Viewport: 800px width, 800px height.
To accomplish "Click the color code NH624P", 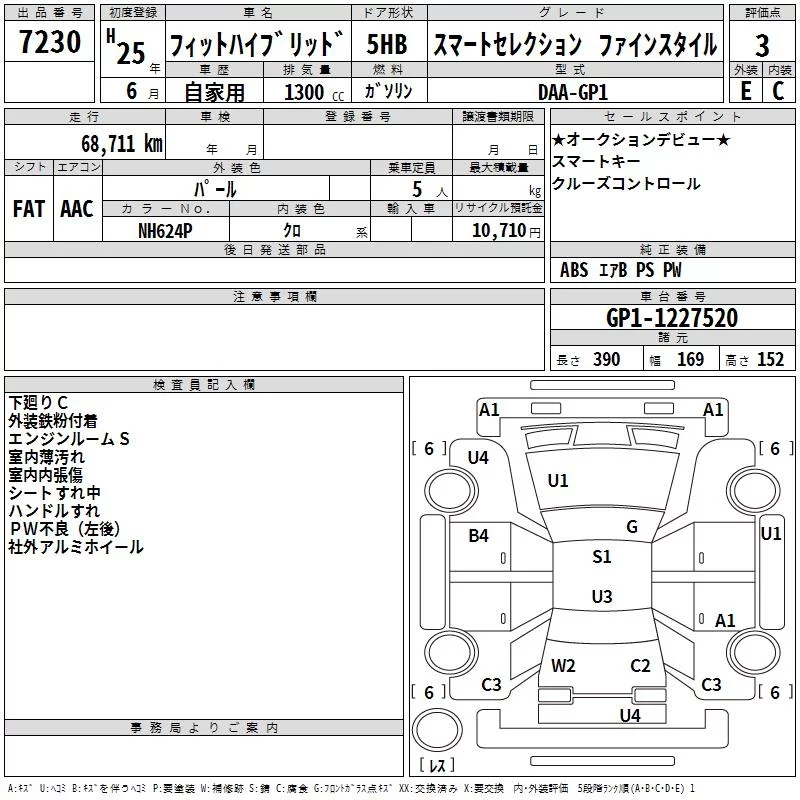I will click(165, 231).
